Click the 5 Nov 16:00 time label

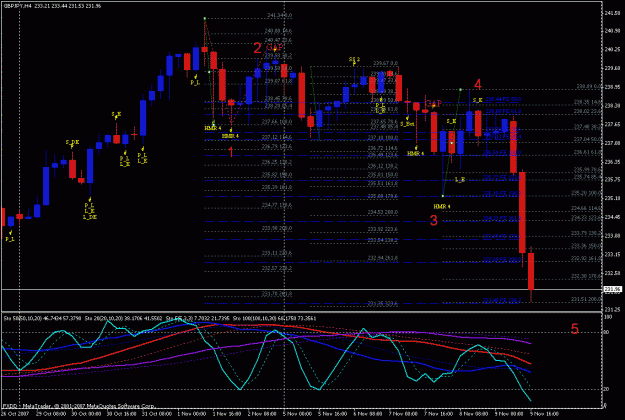point(332,414)
